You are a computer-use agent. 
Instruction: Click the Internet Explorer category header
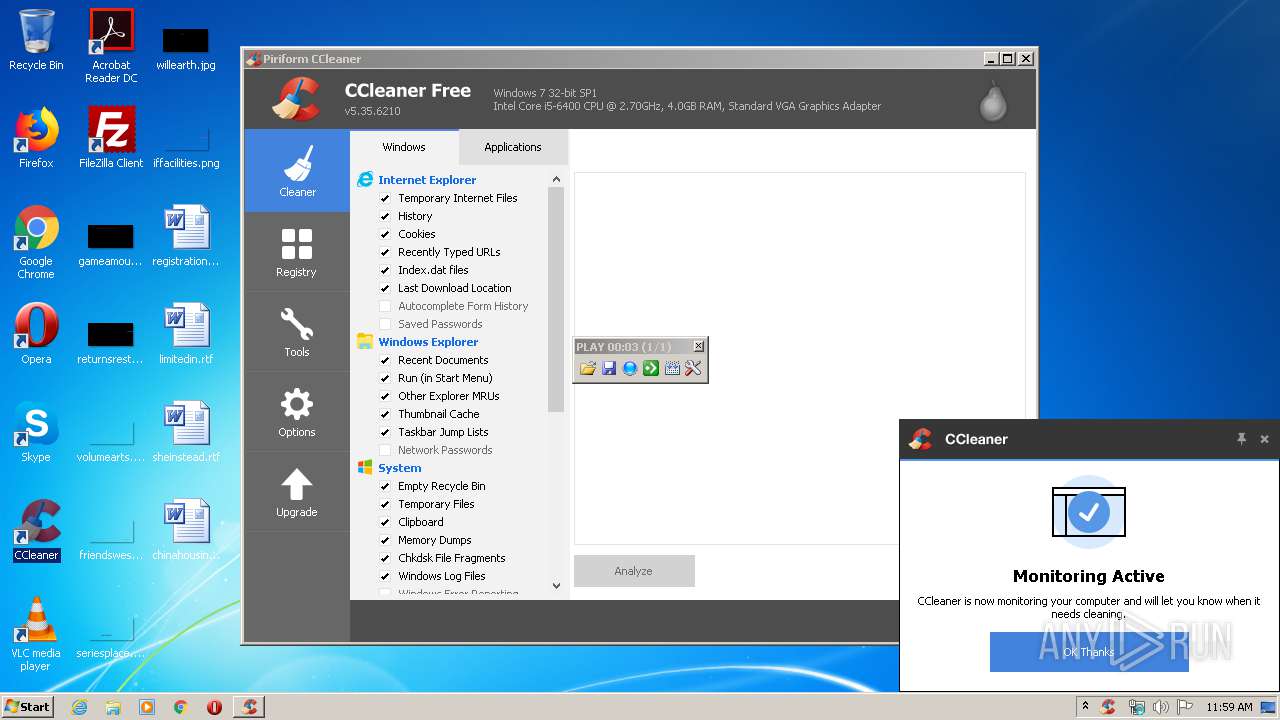(x=427, y=180)
